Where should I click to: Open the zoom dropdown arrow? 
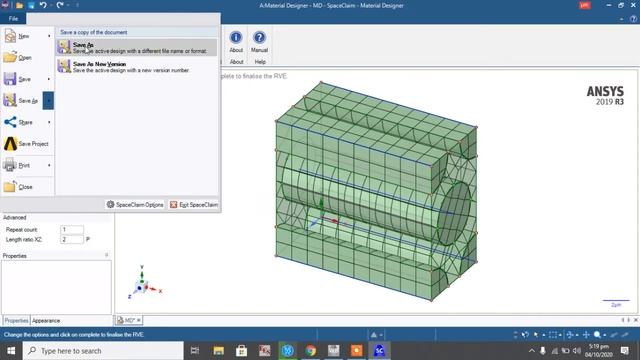click(x=604, y=335)
